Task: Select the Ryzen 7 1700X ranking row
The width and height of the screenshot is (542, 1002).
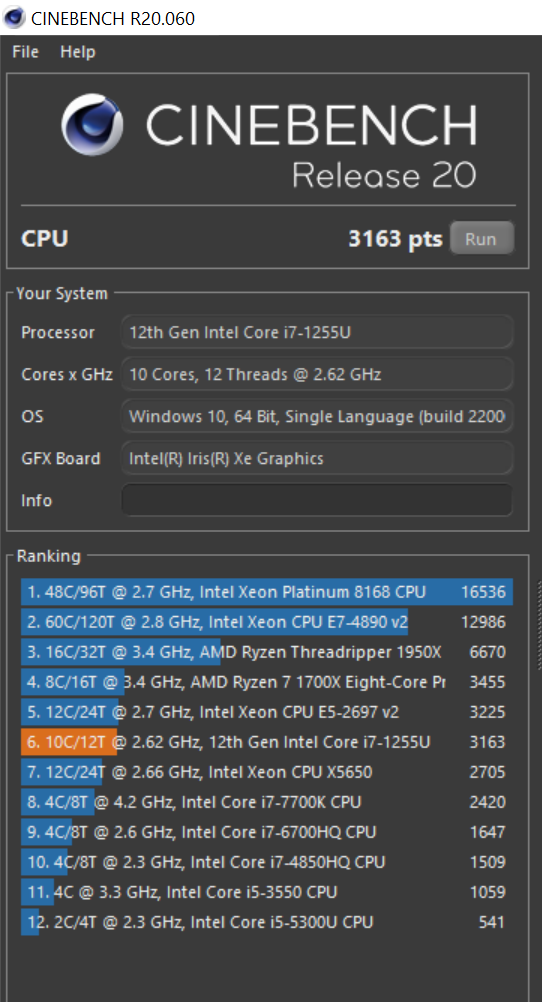Action: click(x=267, y=682)
